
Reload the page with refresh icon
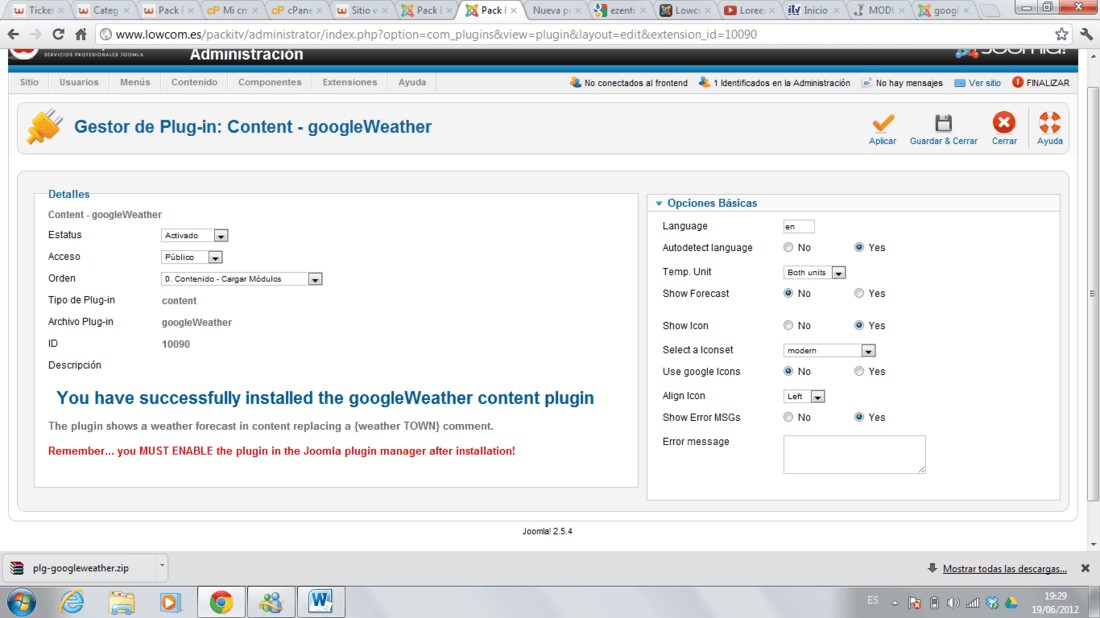tap(58, 34)
